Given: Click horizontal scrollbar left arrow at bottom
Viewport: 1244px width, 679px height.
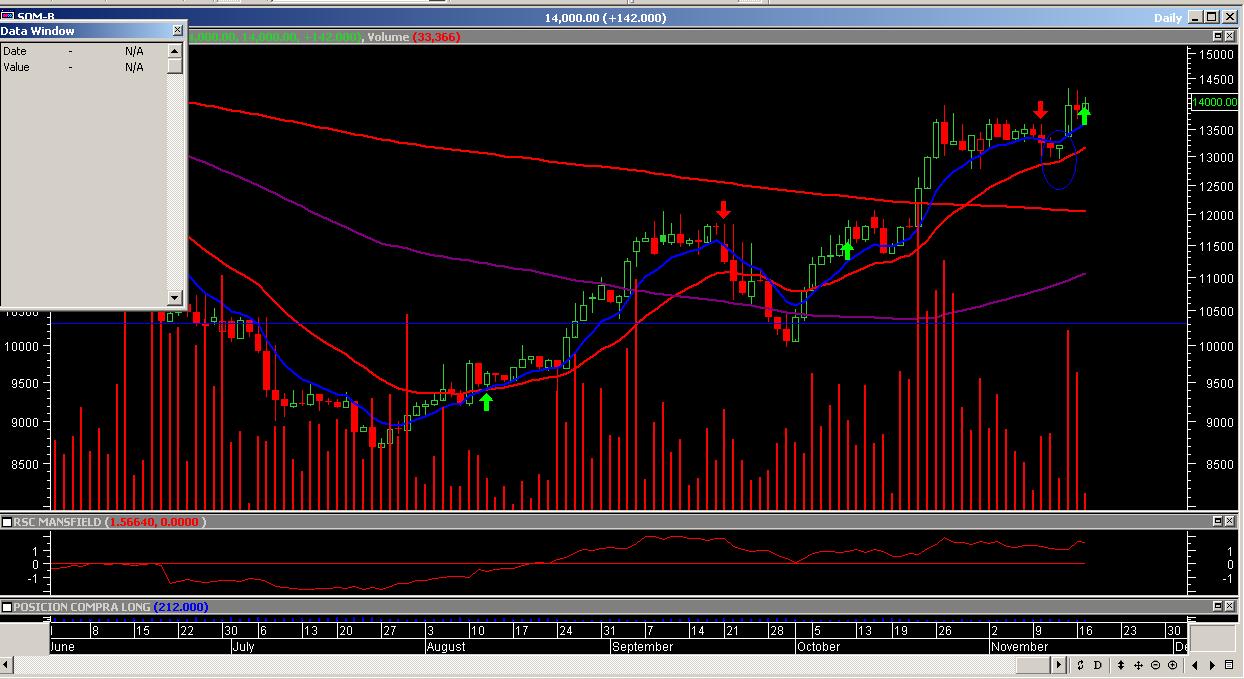Looking at the screenshot, I should coord(7,665).
